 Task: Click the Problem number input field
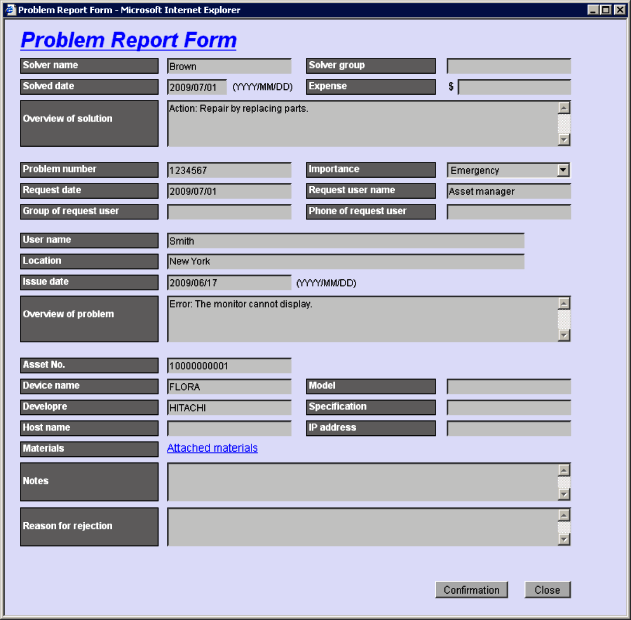229,170
